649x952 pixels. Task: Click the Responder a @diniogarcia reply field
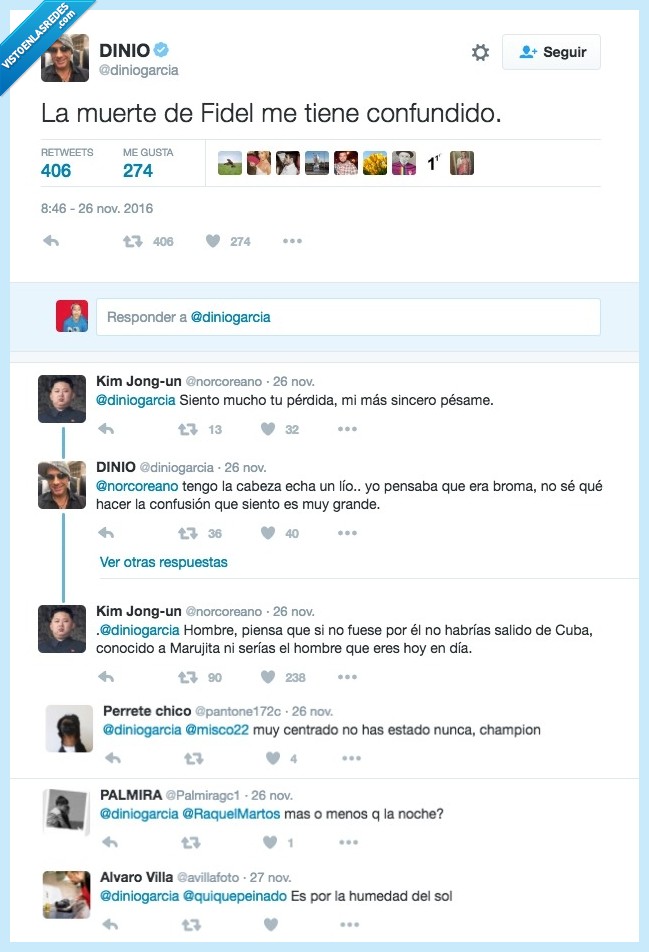[348, 317]
